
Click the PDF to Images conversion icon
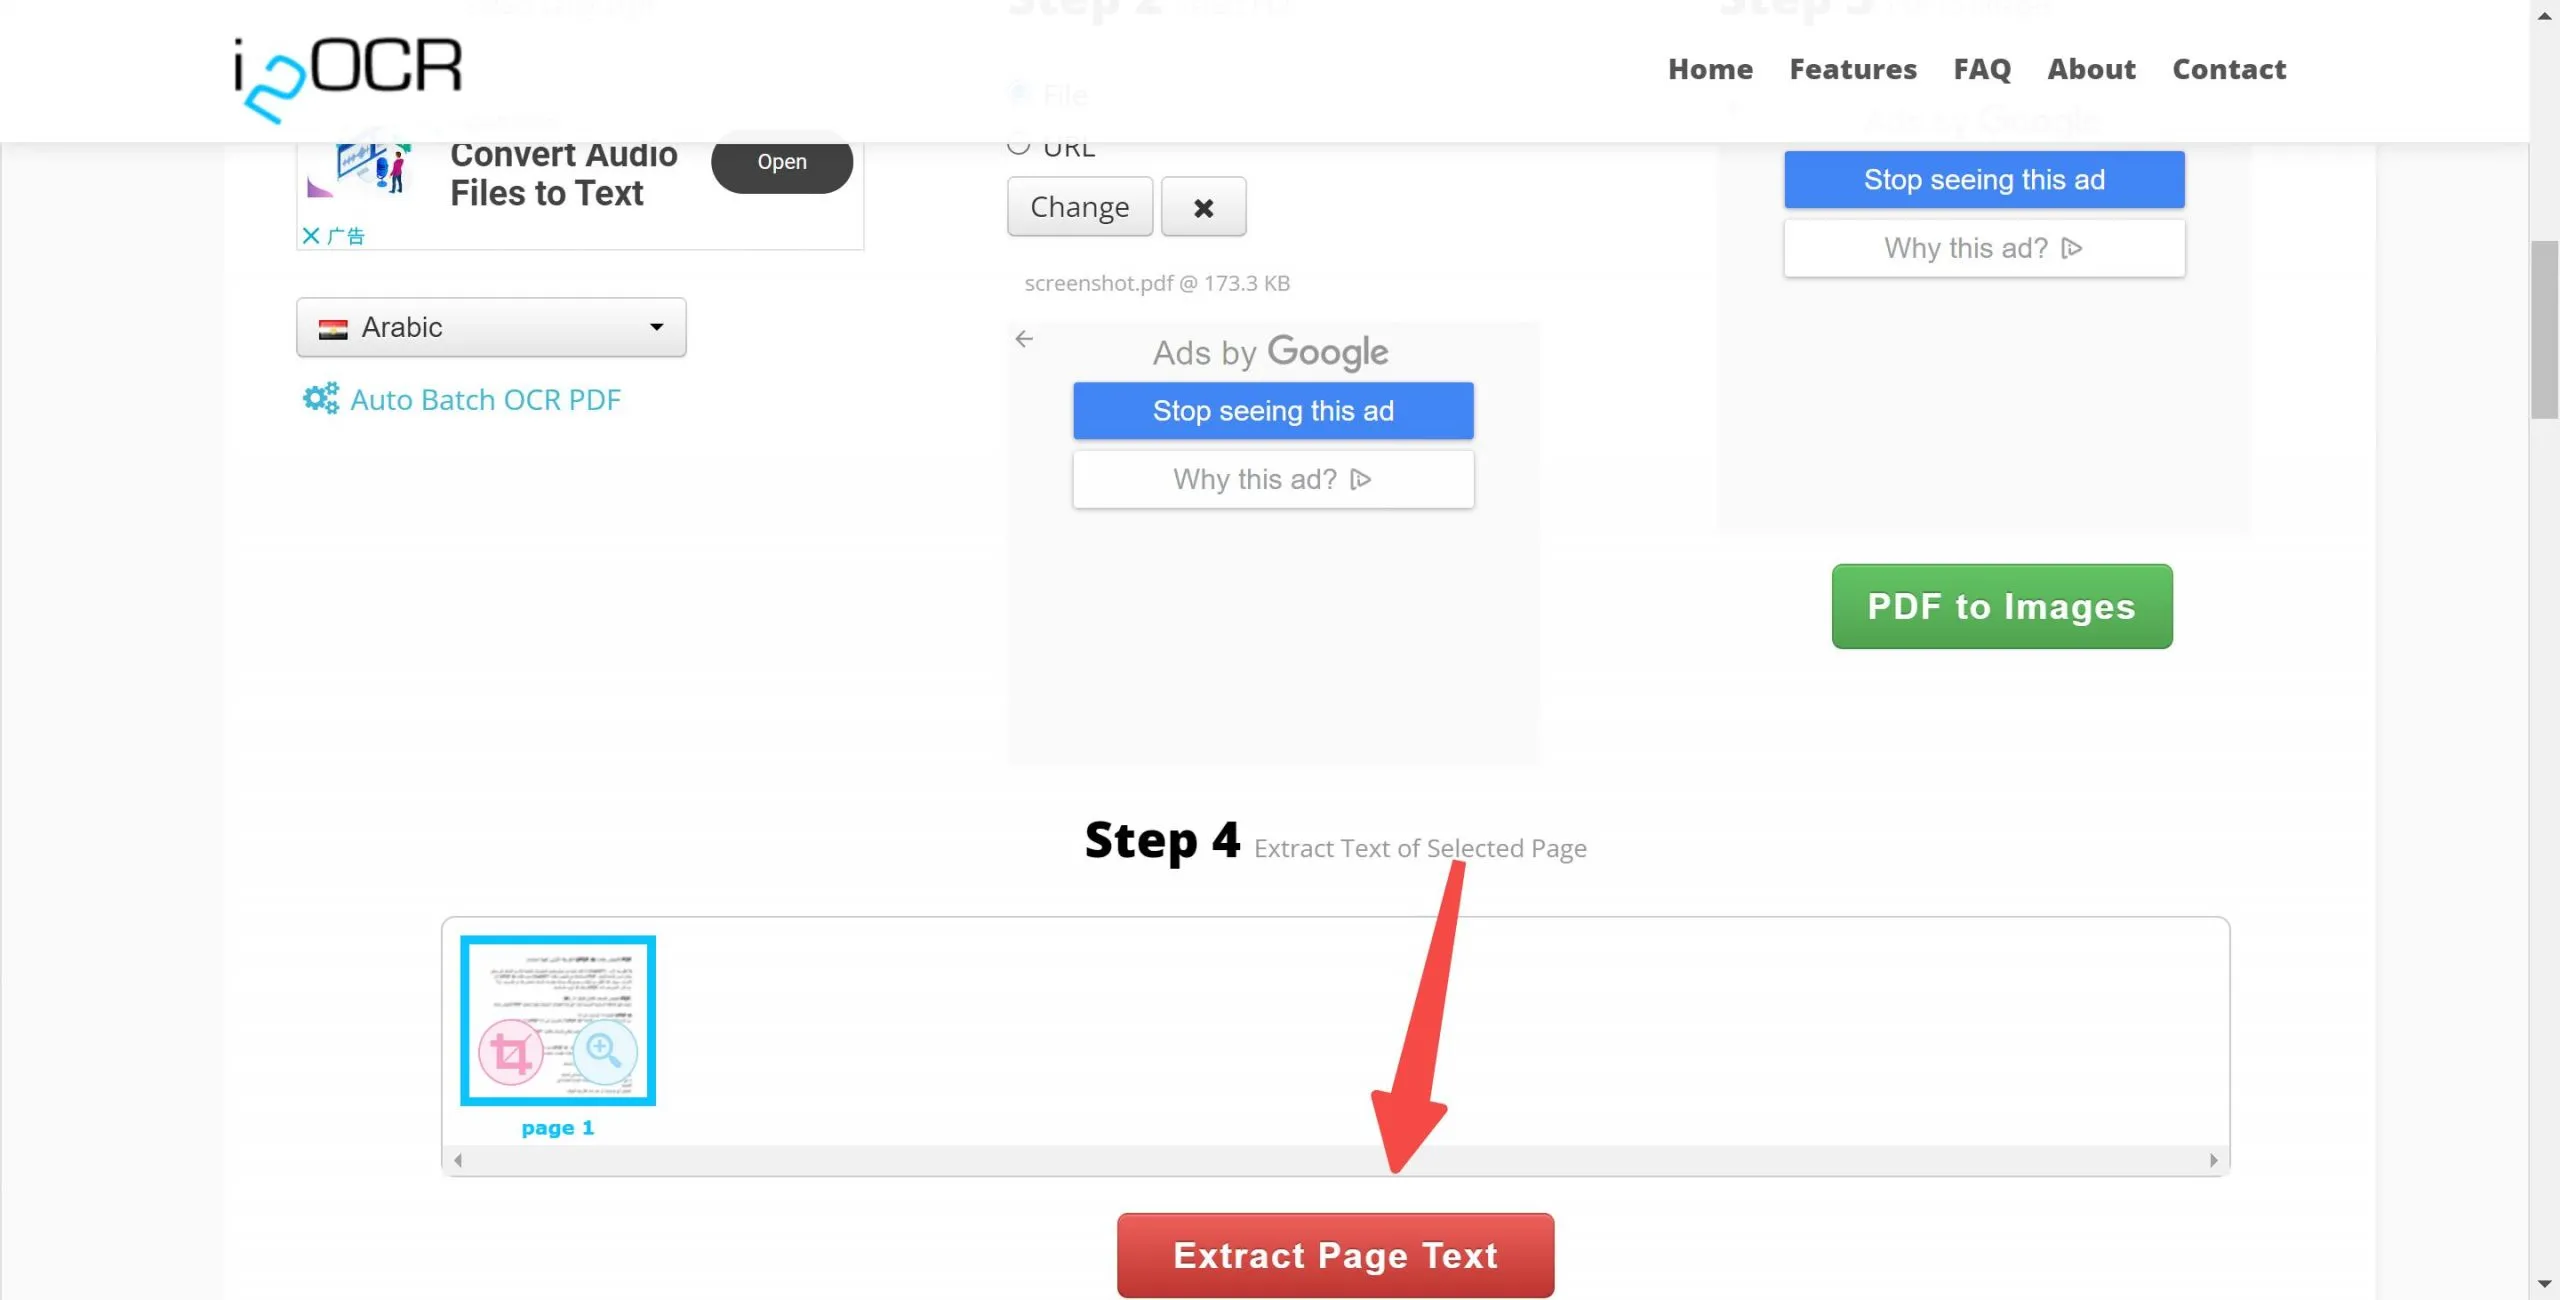2001,605
